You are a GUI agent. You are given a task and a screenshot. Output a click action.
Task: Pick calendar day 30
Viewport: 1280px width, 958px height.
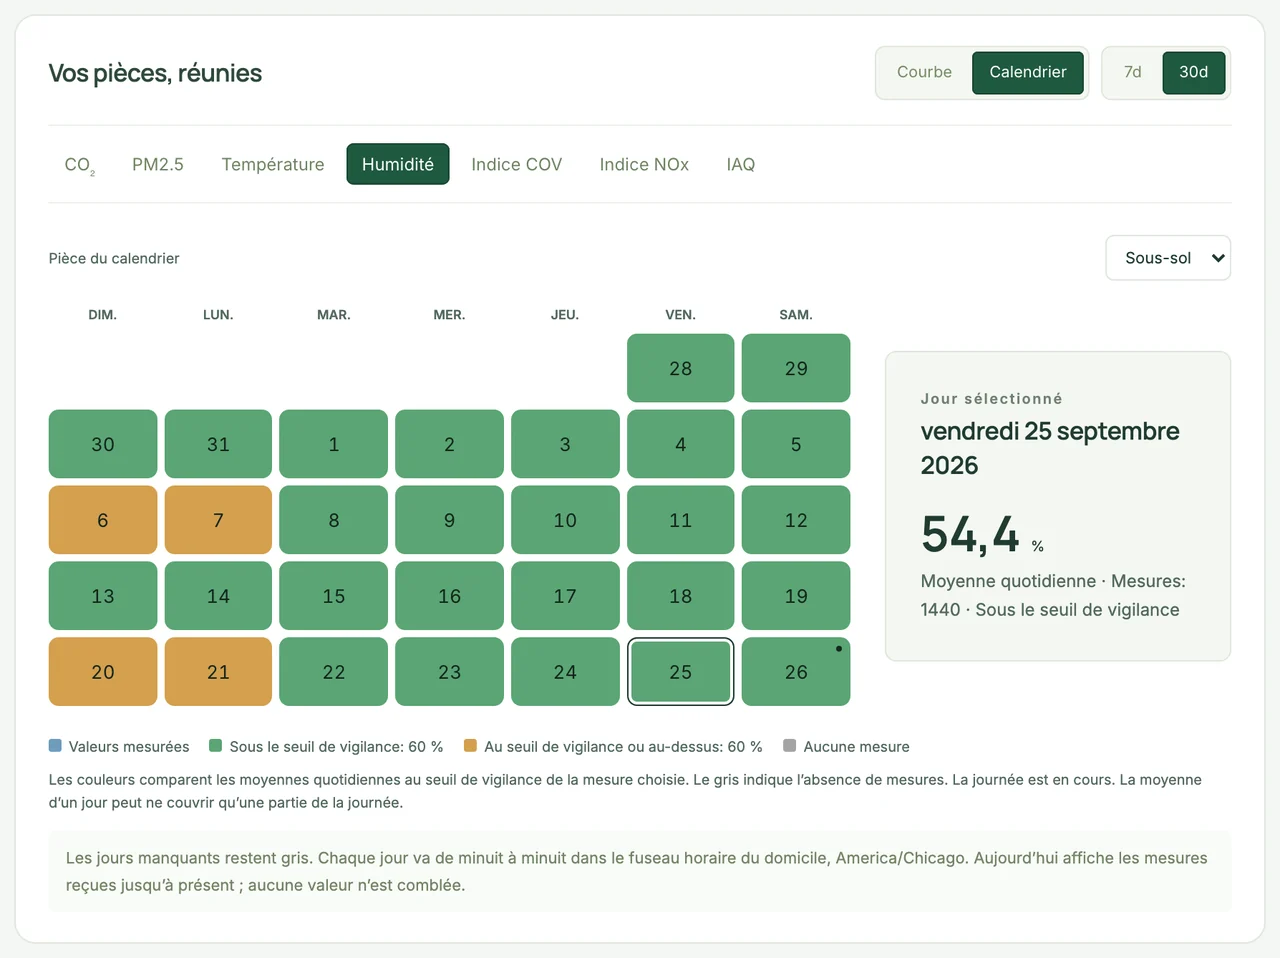point(103,444)
